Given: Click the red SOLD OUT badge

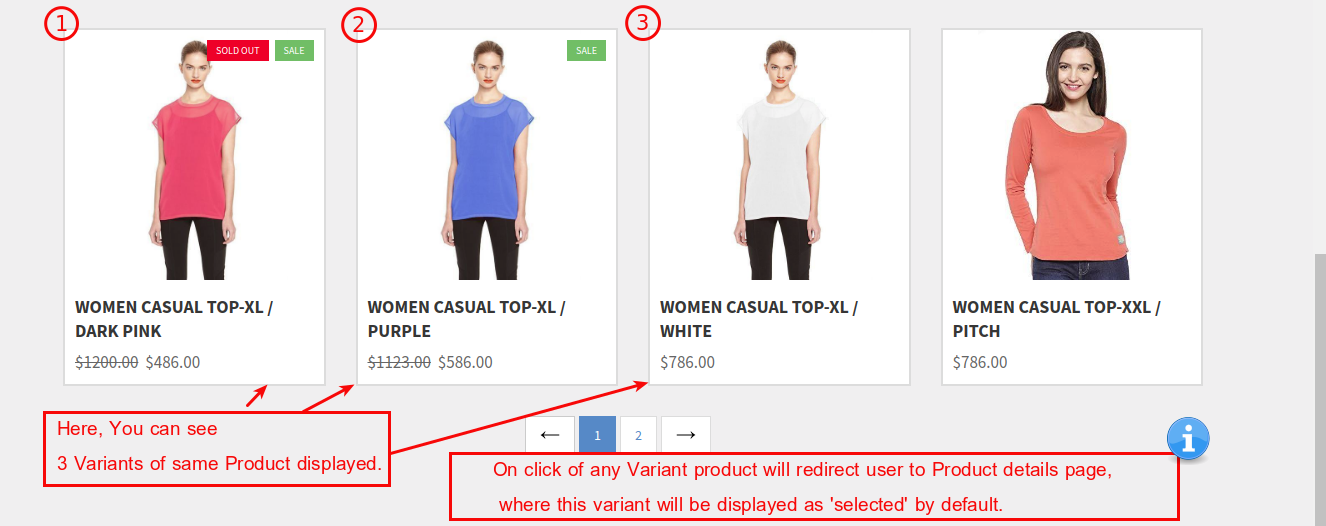Looking at the screenshot, I should (238, 50).
